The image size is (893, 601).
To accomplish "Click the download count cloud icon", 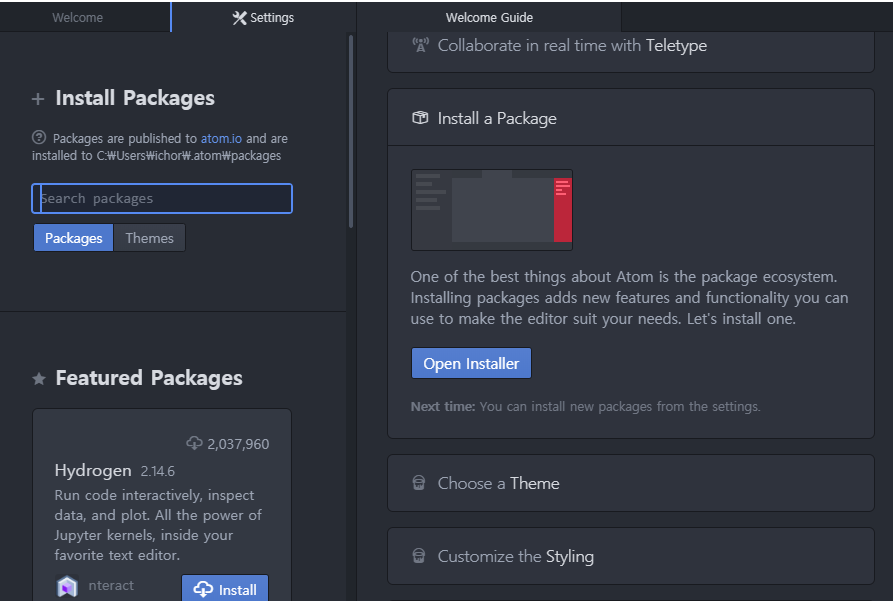I will point(194,443).
